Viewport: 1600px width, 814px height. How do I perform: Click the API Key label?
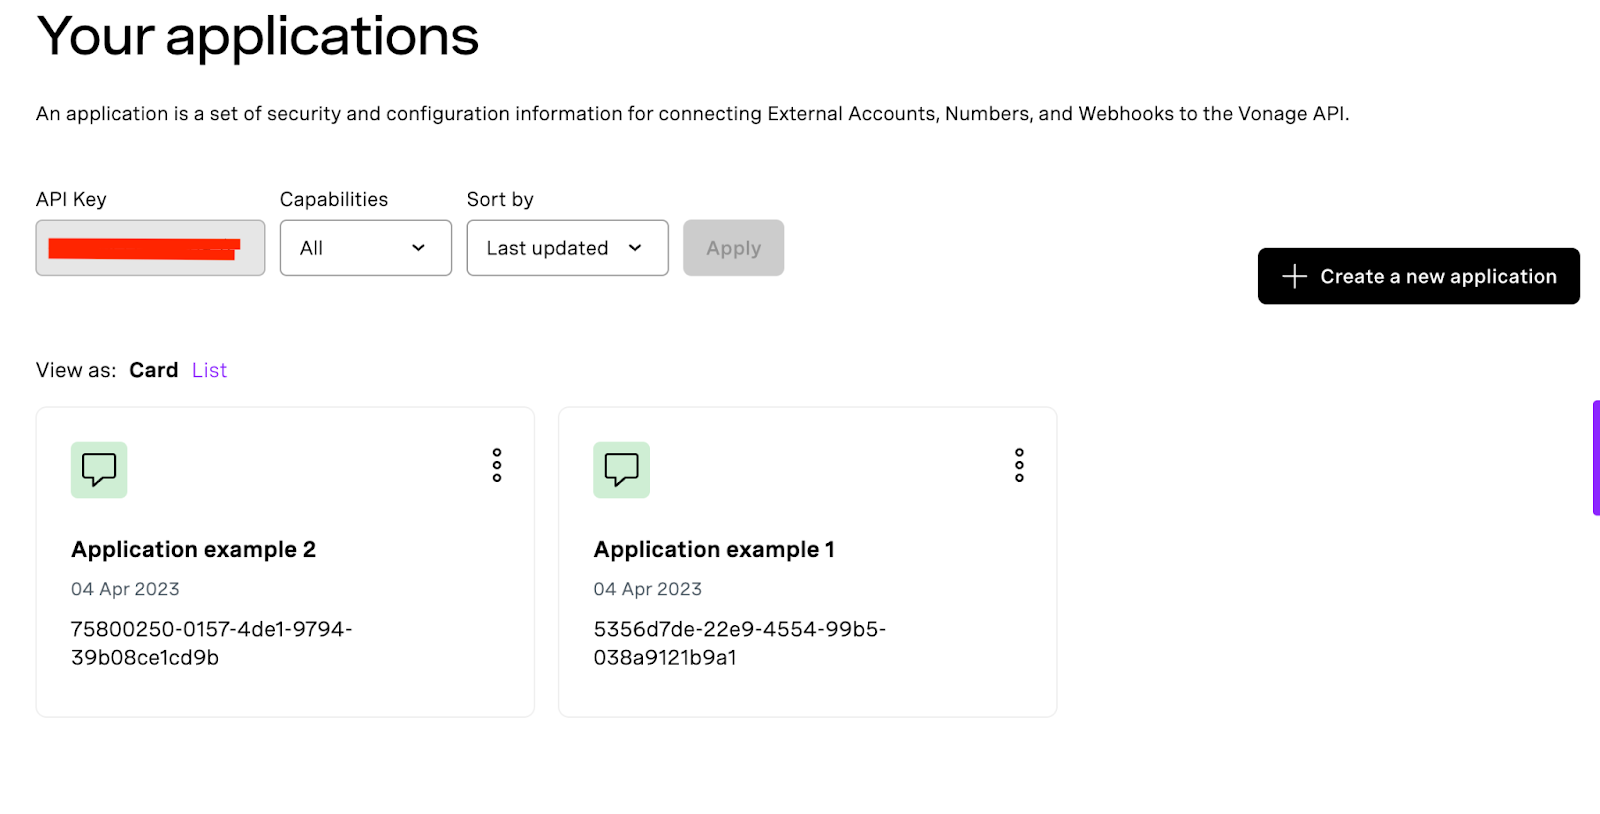71,199
